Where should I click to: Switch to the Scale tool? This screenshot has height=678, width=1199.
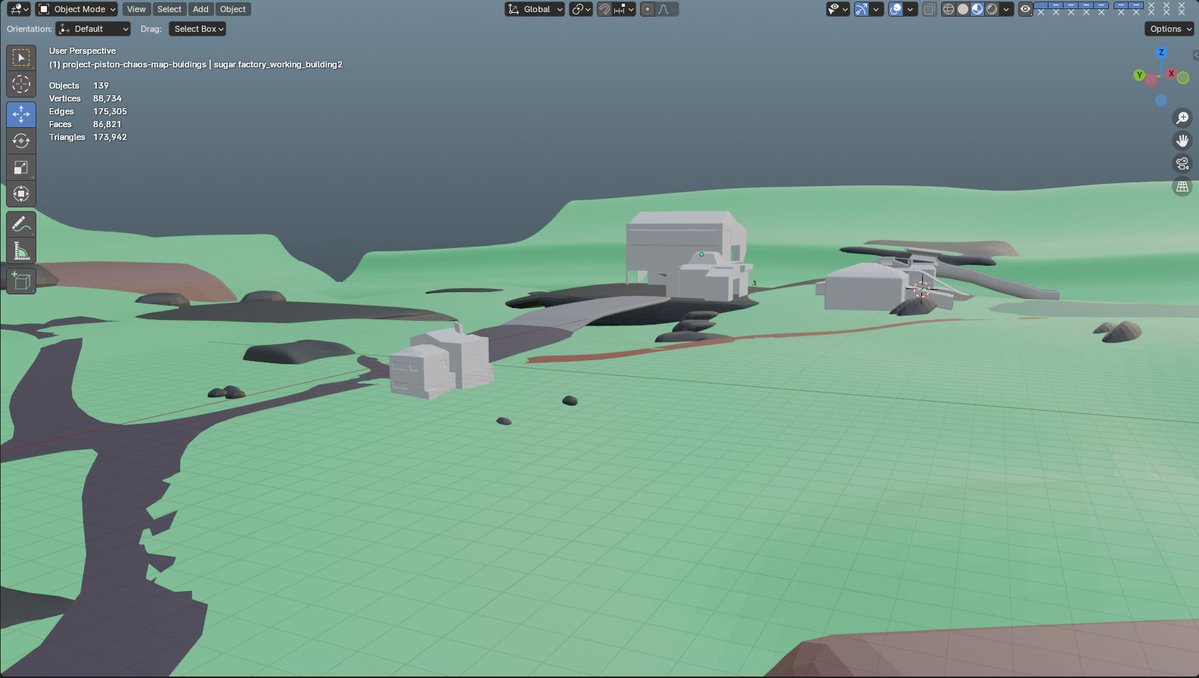[x=20, y=166]
